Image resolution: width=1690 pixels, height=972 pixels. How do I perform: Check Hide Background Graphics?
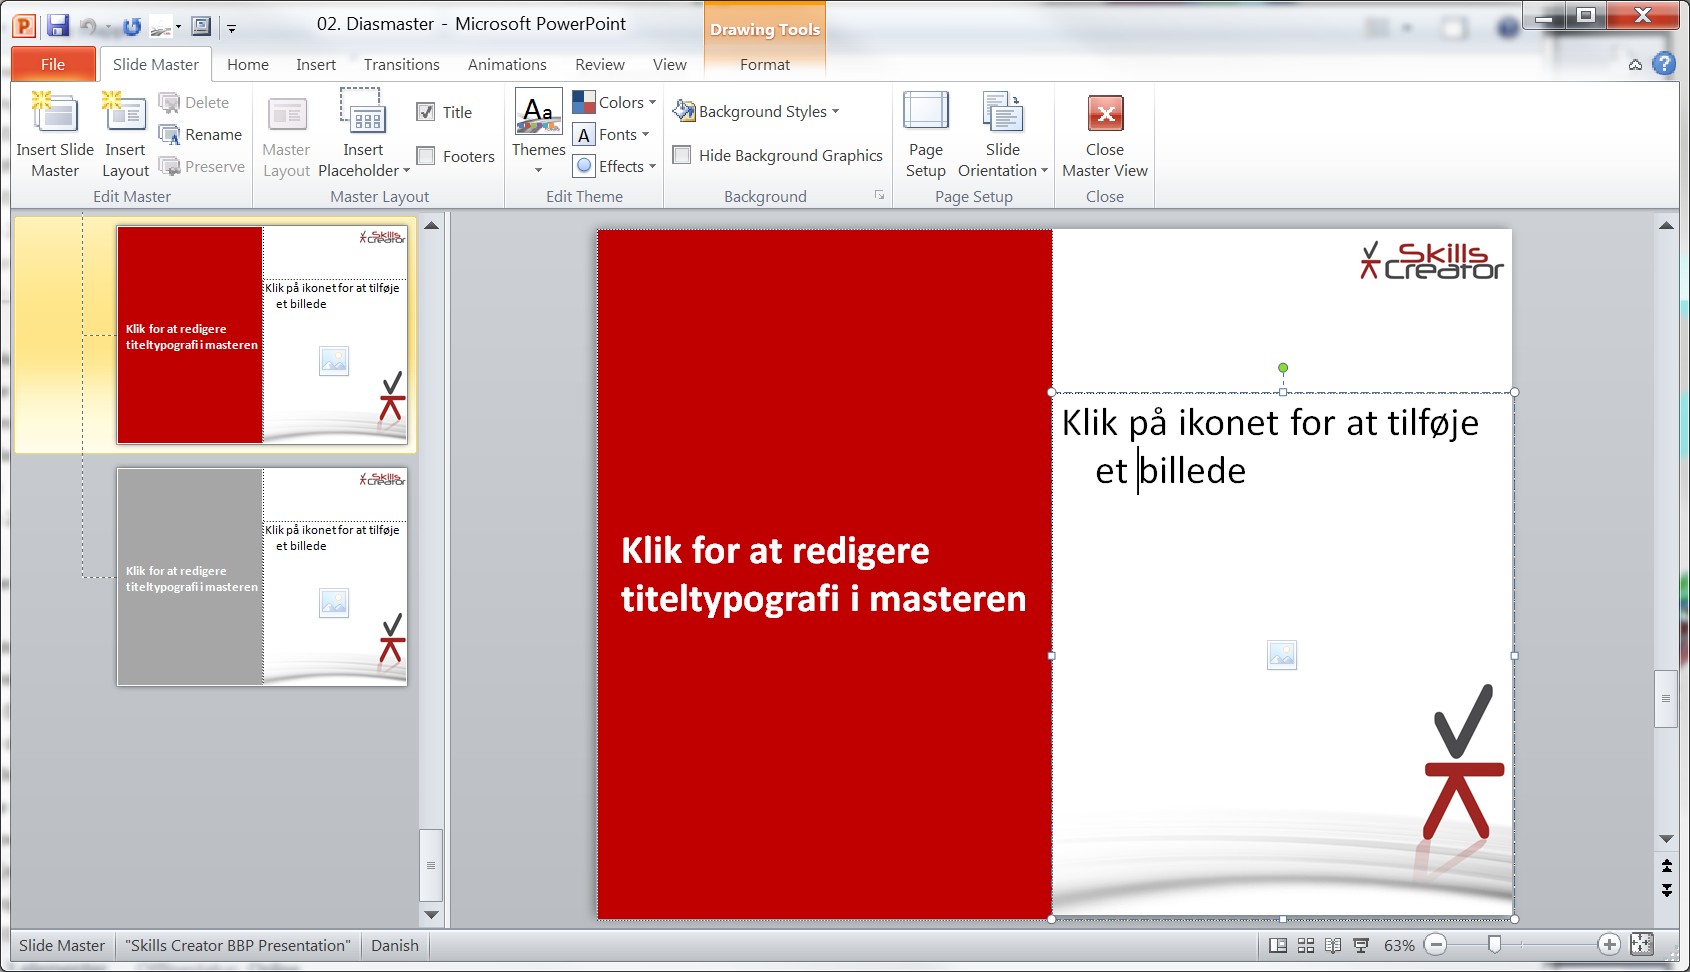click(x=682, y=155)
